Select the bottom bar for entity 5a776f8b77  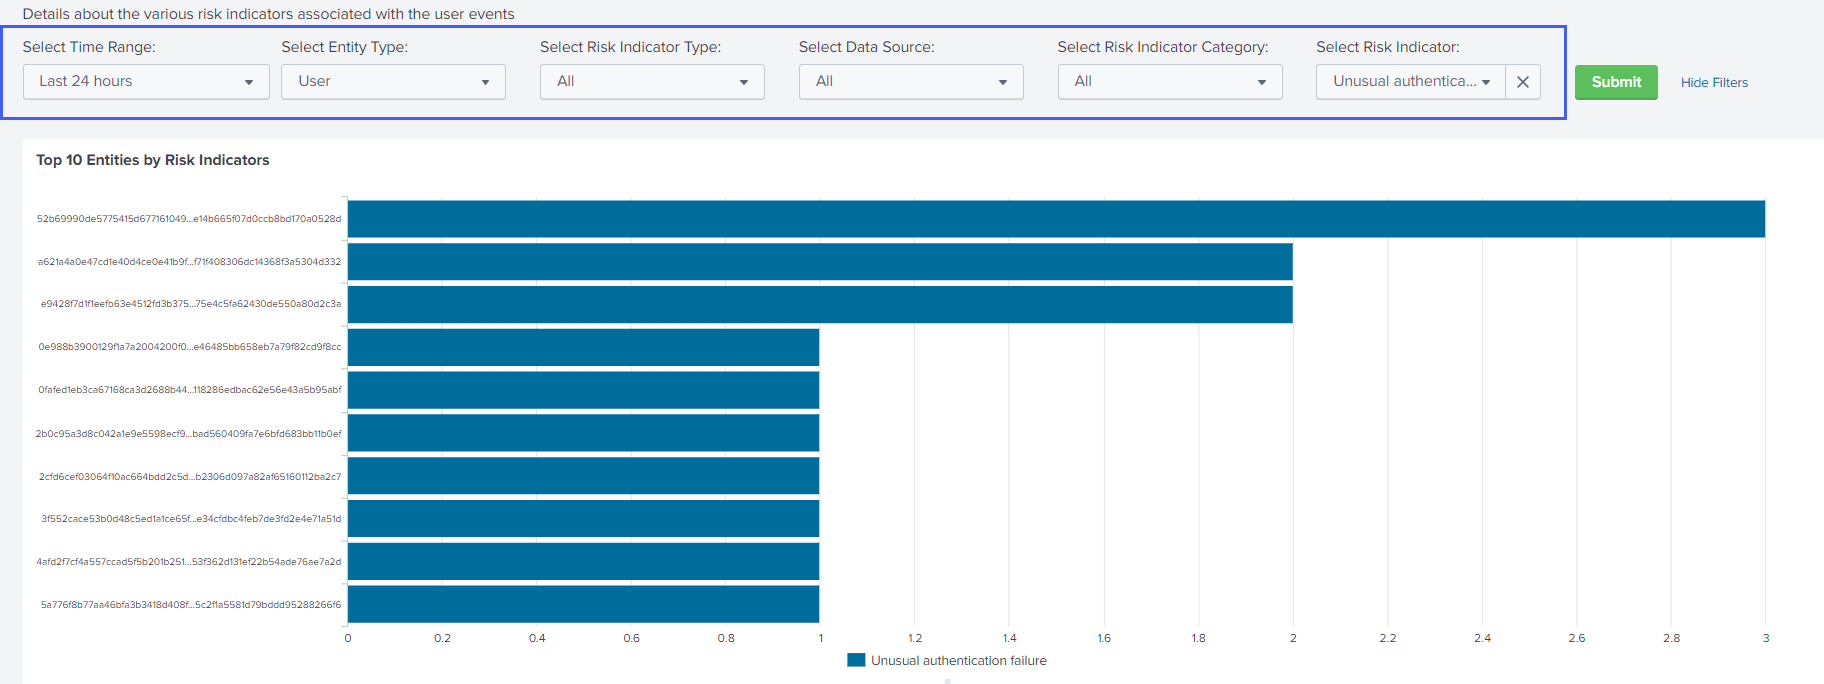[583, 604]
